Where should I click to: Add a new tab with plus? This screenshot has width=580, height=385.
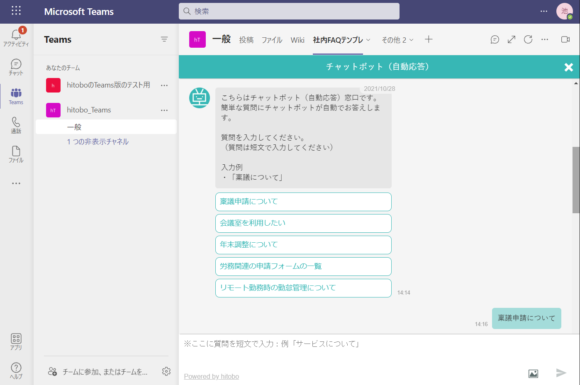(x=428, y=39)
